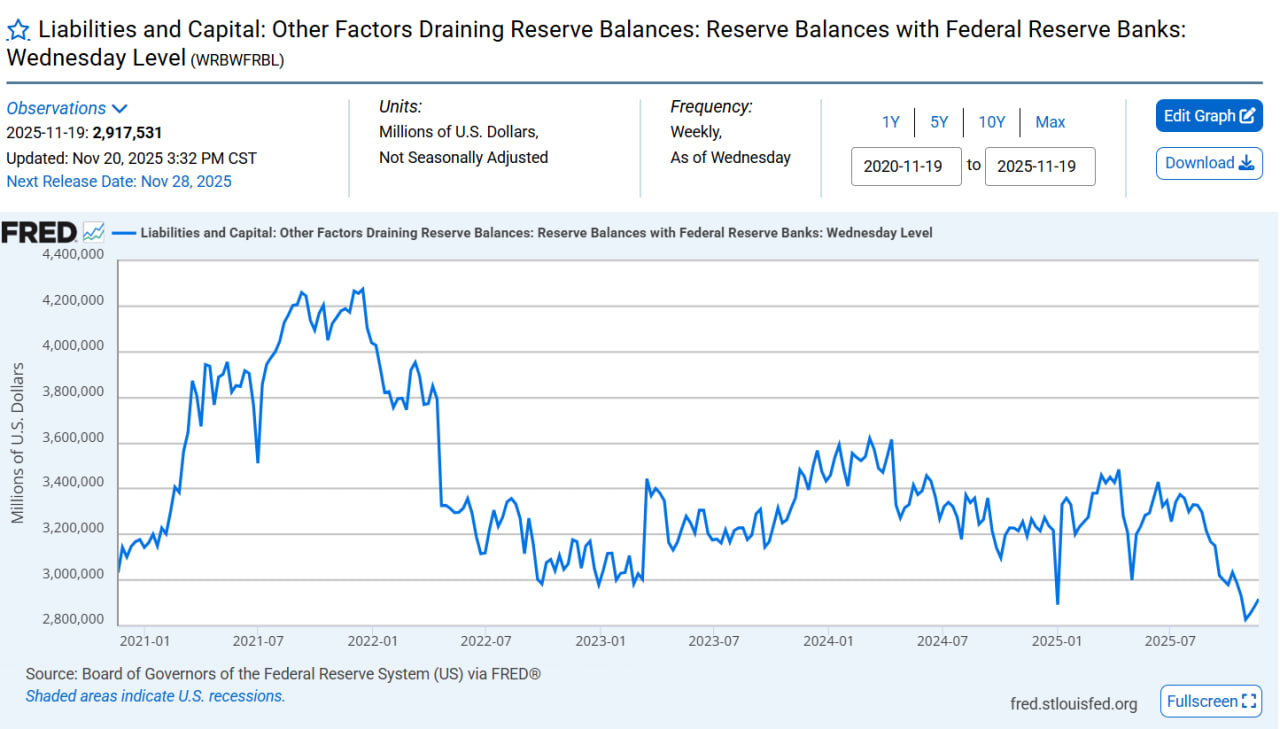Click the fred.stlouisfed.org footer text
This screenshot has height=729, width=1280.
pos(1073,704)
